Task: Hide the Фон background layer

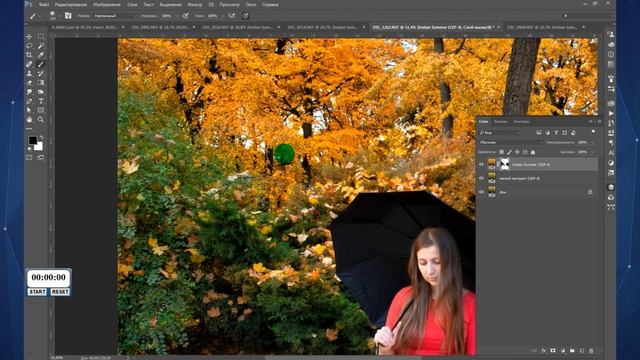Action: pyautogui.click(x=481, y=192)
